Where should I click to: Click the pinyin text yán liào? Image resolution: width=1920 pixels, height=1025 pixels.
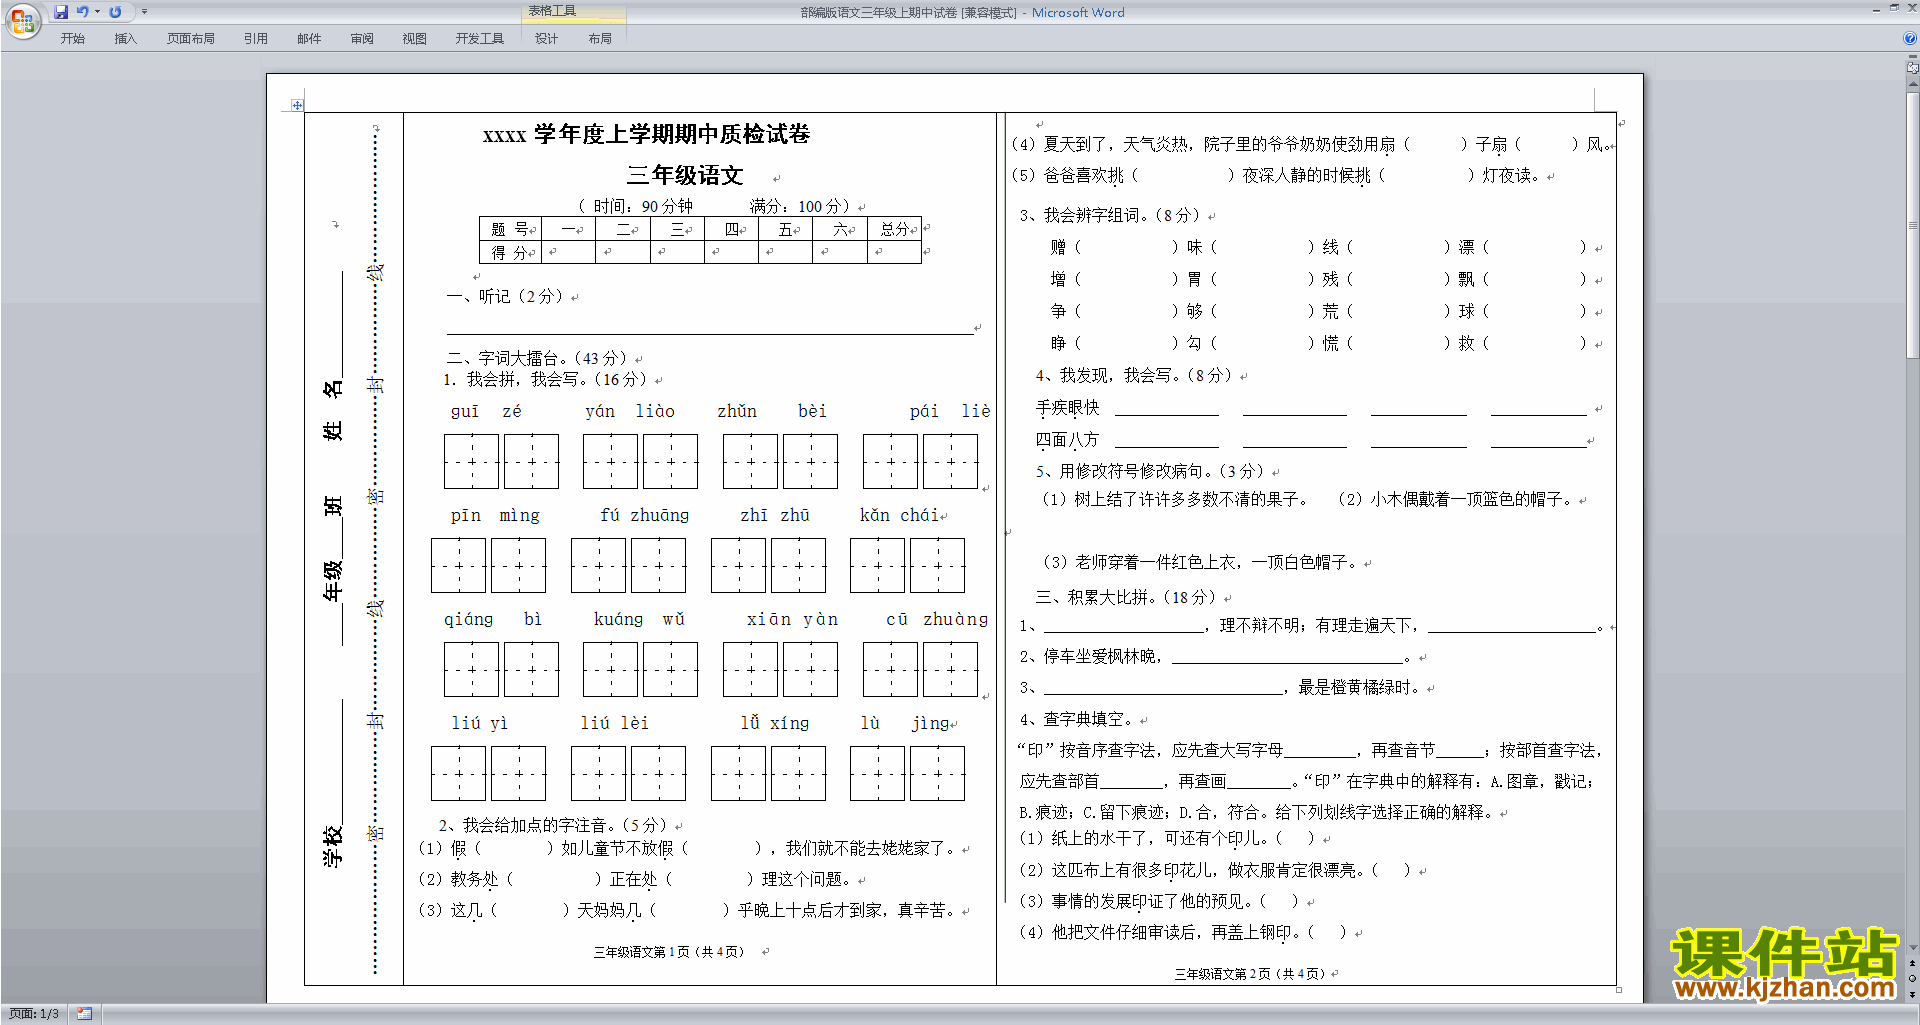(x=630, y=411)
